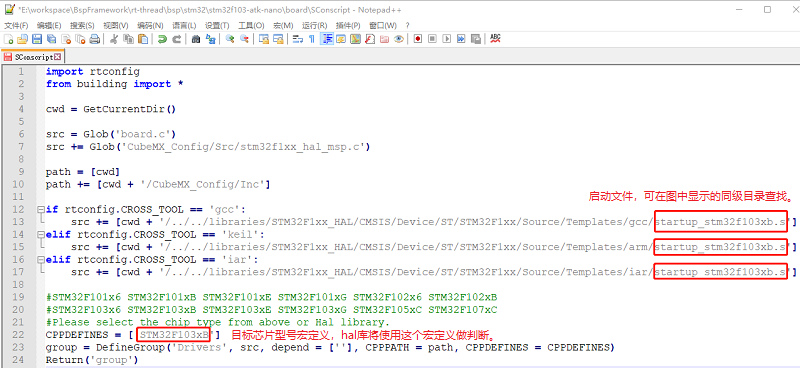Image resolution: width=800 pixels, height=368 pixels.
Task: Close the SConscript tab with its X
Action: coord(57,57)
